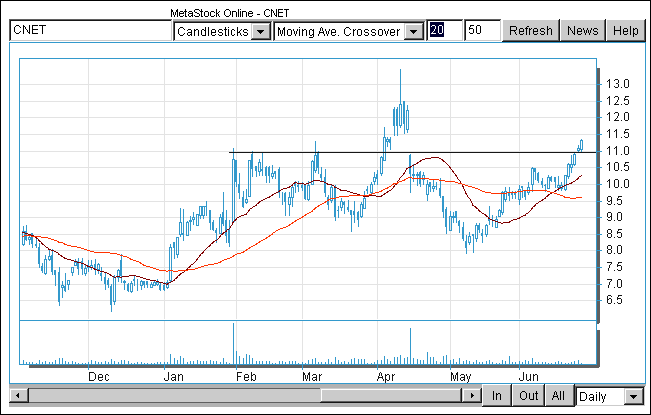Click the 9.5 price axis label

tap(614, 200)
